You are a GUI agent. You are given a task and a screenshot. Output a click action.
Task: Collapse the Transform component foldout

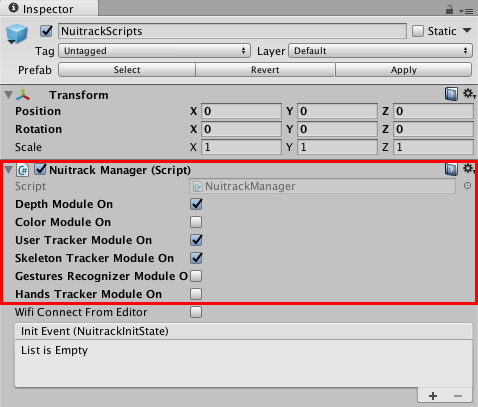tap(8, 95)
